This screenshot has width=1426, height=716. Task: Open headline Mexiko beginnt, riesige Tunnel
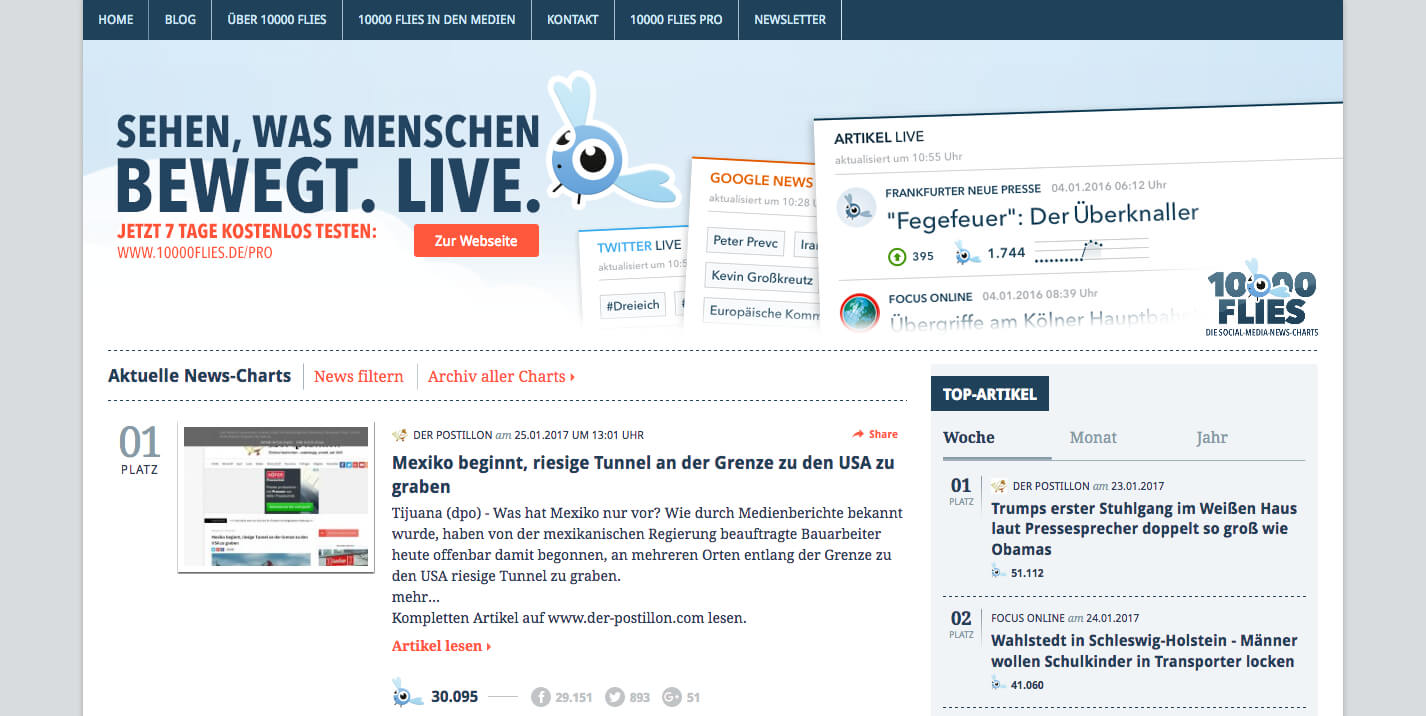(643, 475)
